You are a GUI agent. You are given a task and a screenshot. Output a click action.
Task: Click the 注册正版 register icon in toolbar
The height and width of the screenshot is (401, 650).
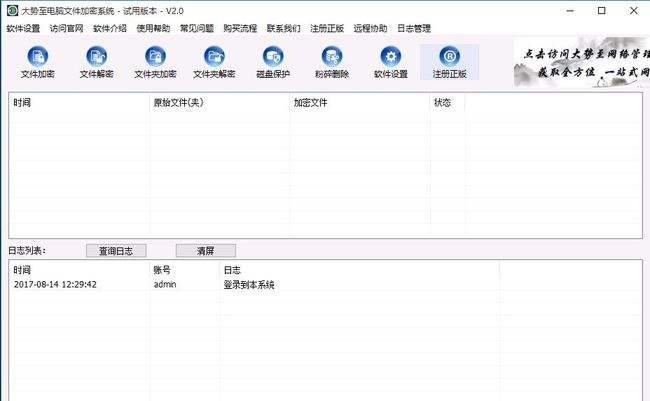450,62
